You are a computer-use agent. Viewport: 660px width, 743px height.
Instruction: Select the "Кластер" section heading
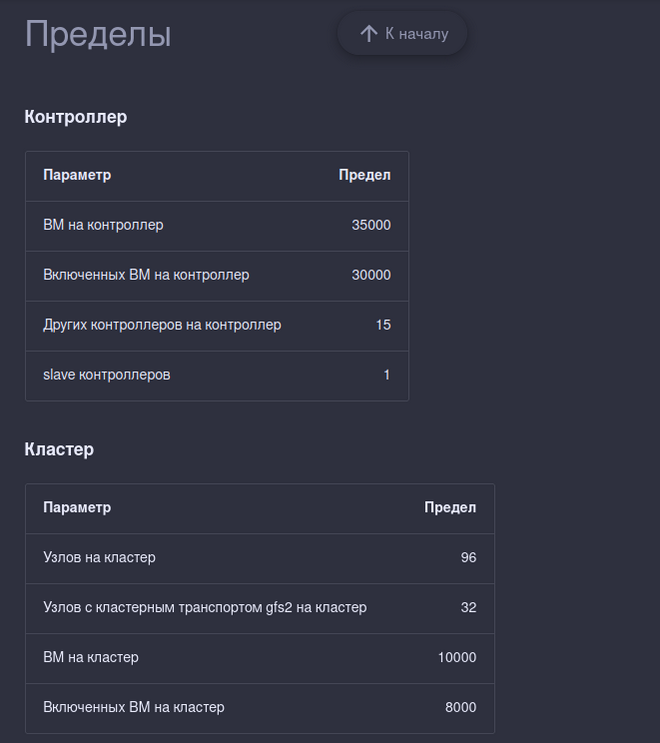click(59, 450)
